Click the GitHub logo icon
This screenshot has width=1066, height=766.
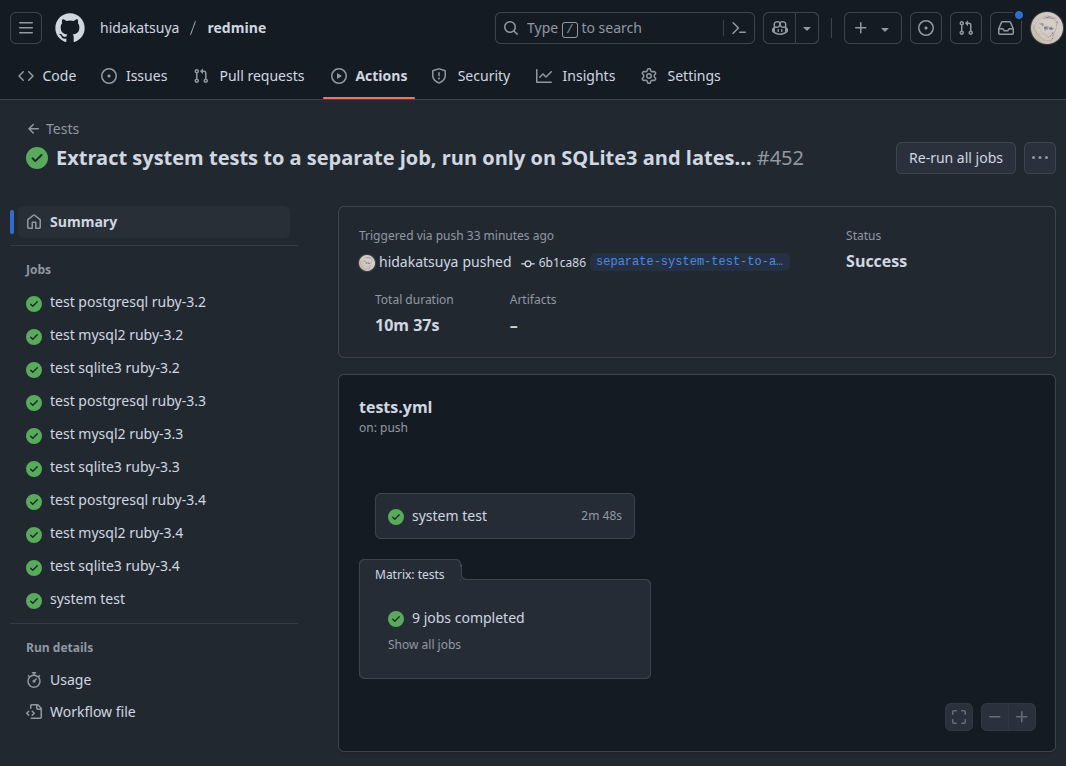[x=70, y=28]
